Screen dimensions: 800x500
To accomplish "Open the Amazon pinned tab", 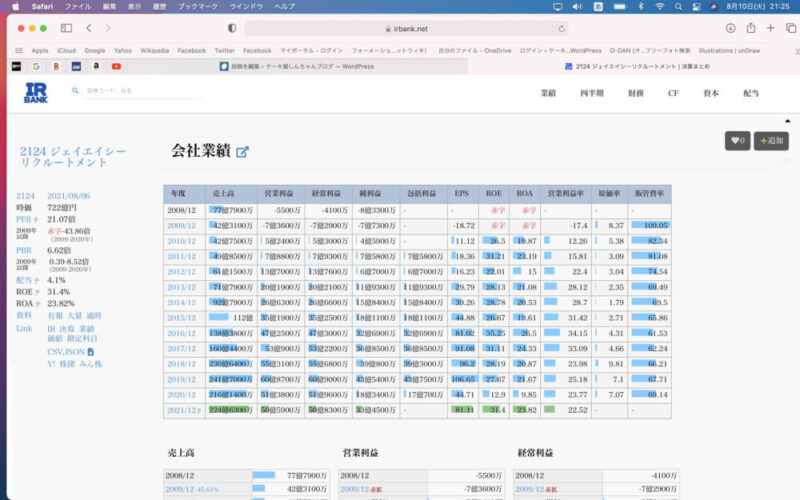I will (96, 66).
